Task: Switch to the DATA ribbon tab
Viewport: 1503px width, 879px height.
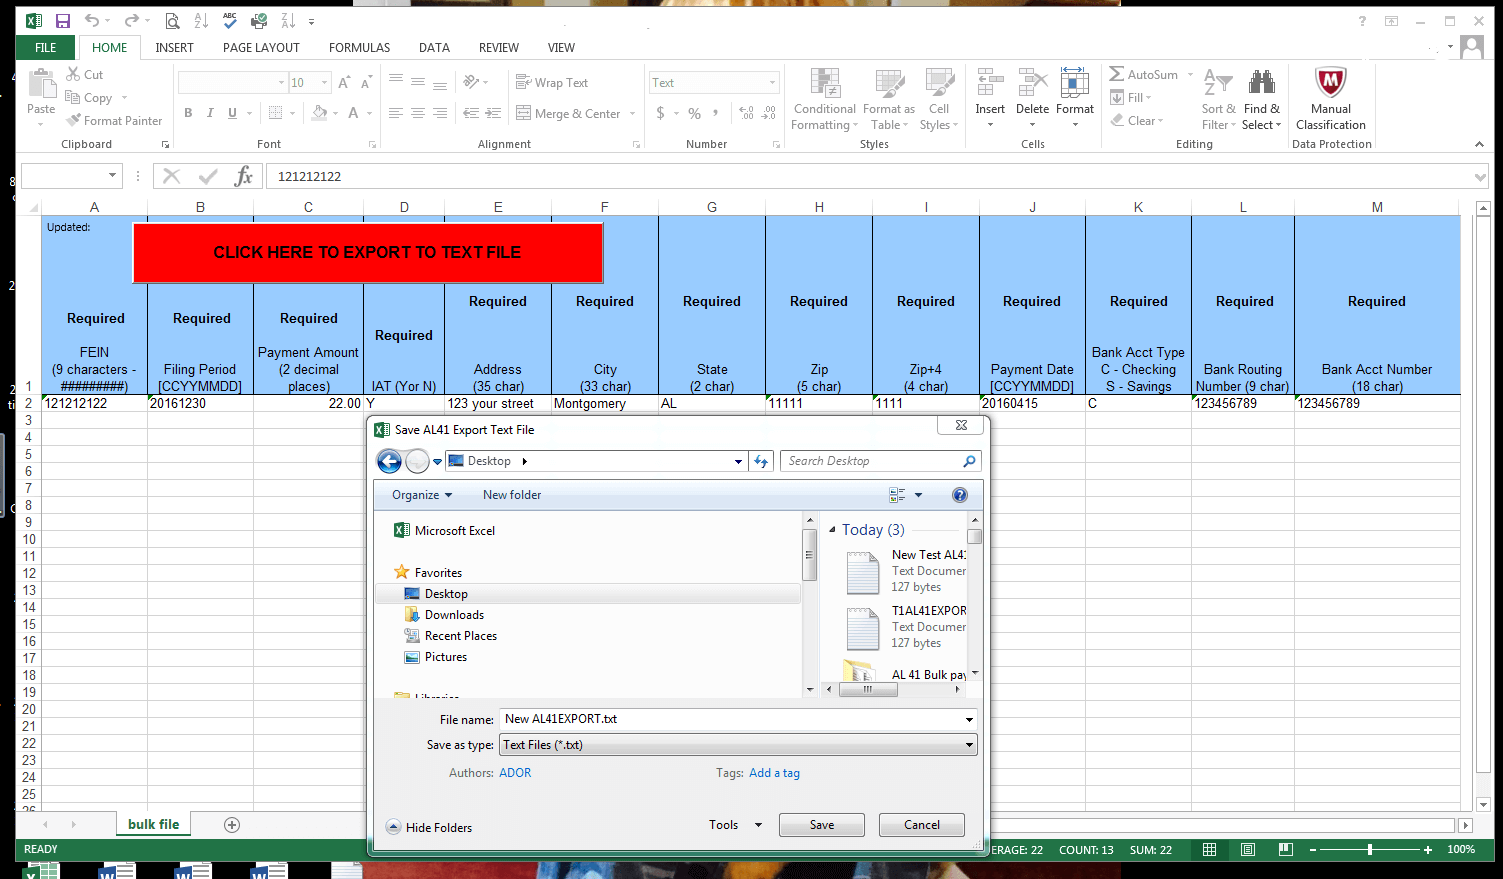Action: click(x=434, y=47)
